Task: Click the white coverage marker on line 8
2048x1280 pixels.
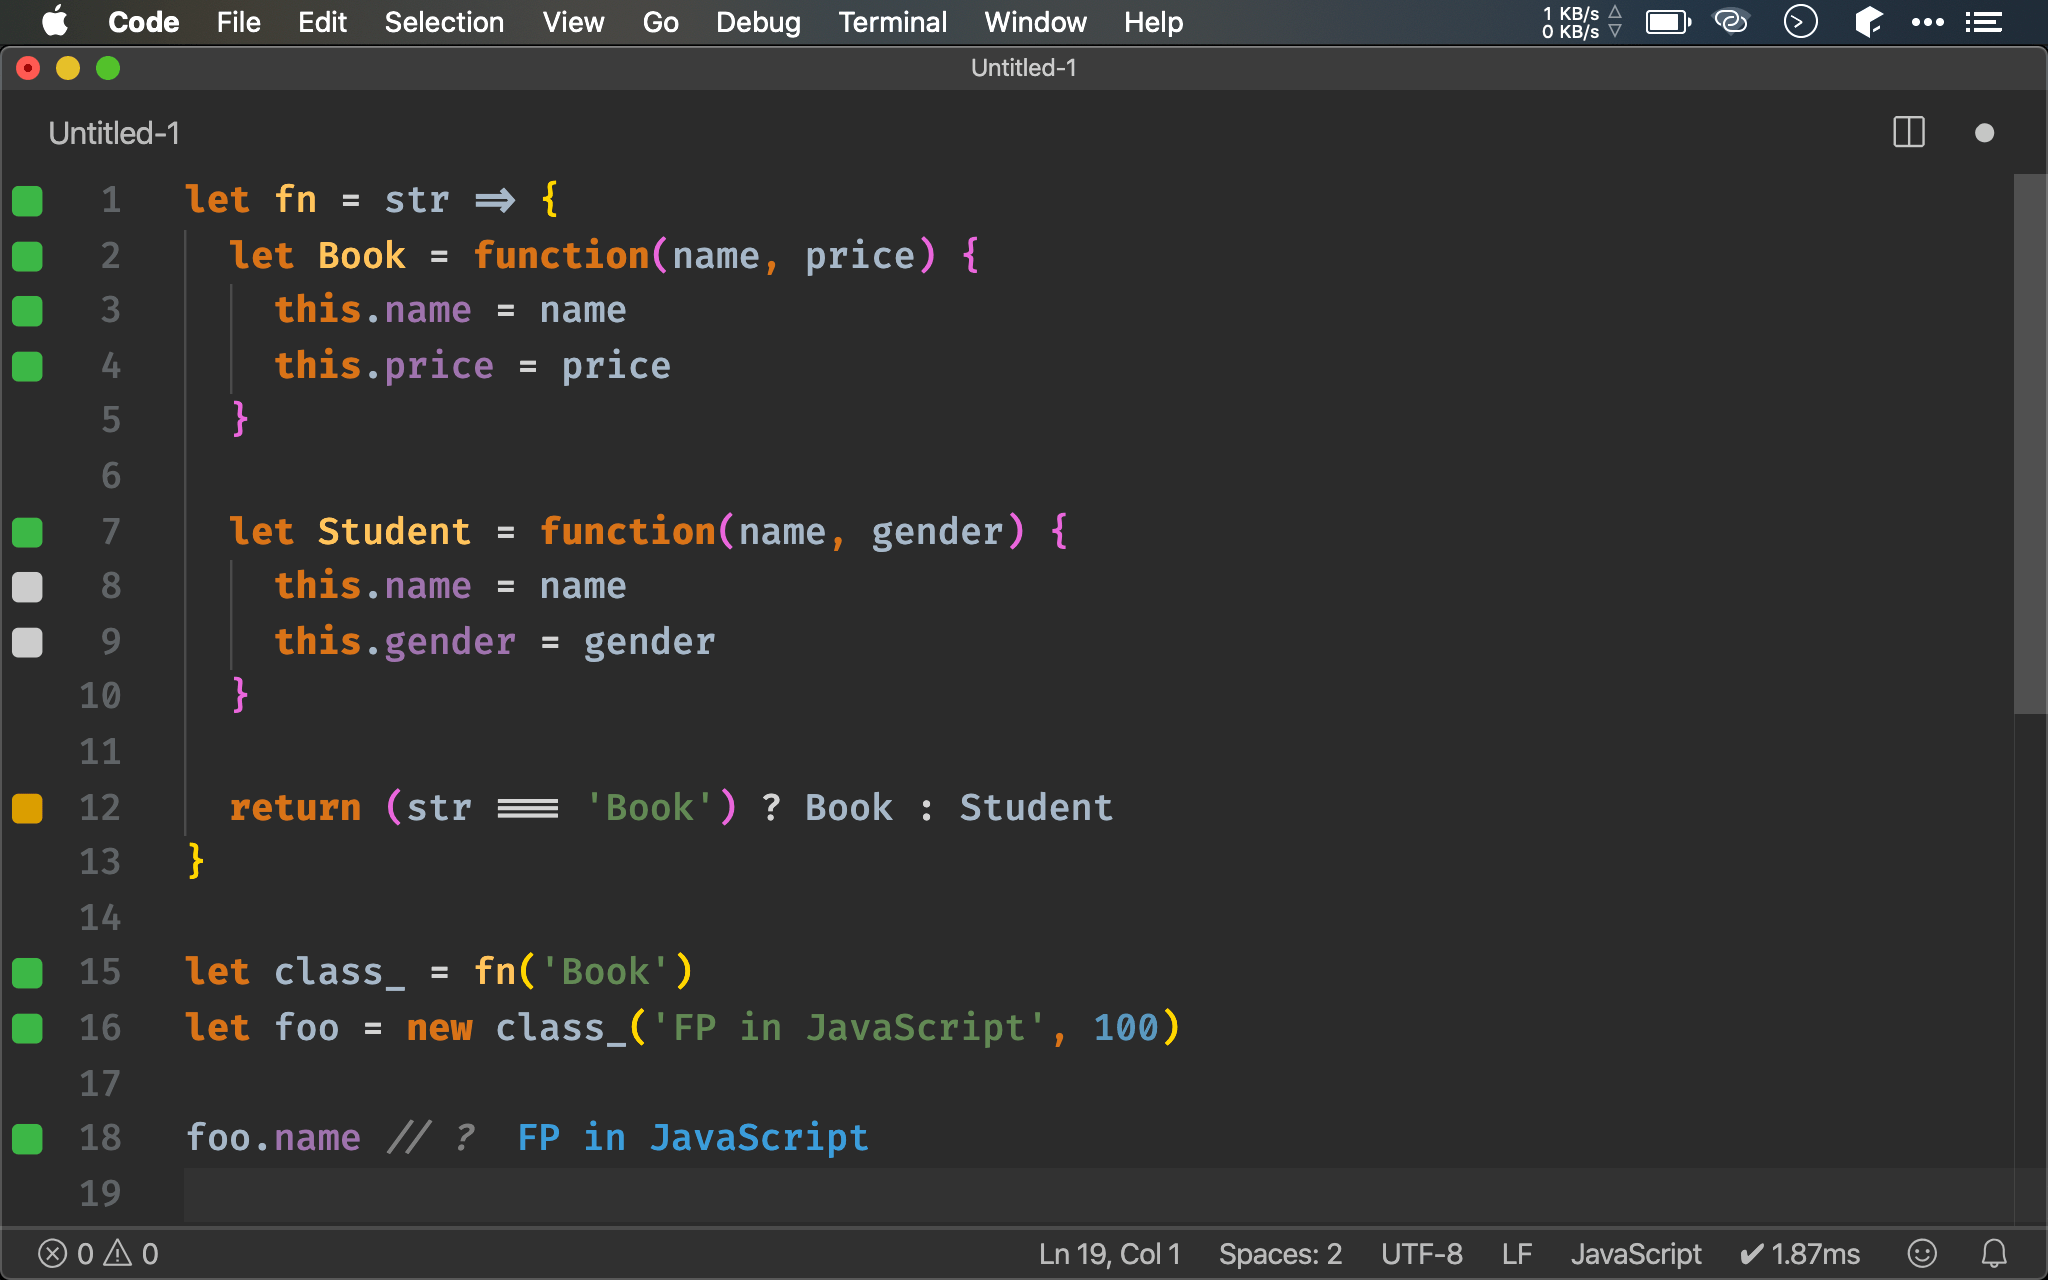Action: click(x=27, y=587)
